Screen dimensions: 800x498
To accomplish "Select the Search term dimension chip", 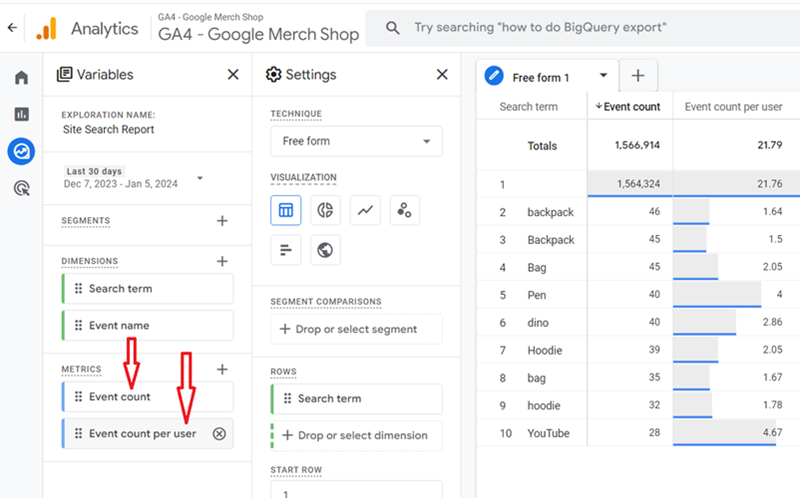I will point(147,289).
